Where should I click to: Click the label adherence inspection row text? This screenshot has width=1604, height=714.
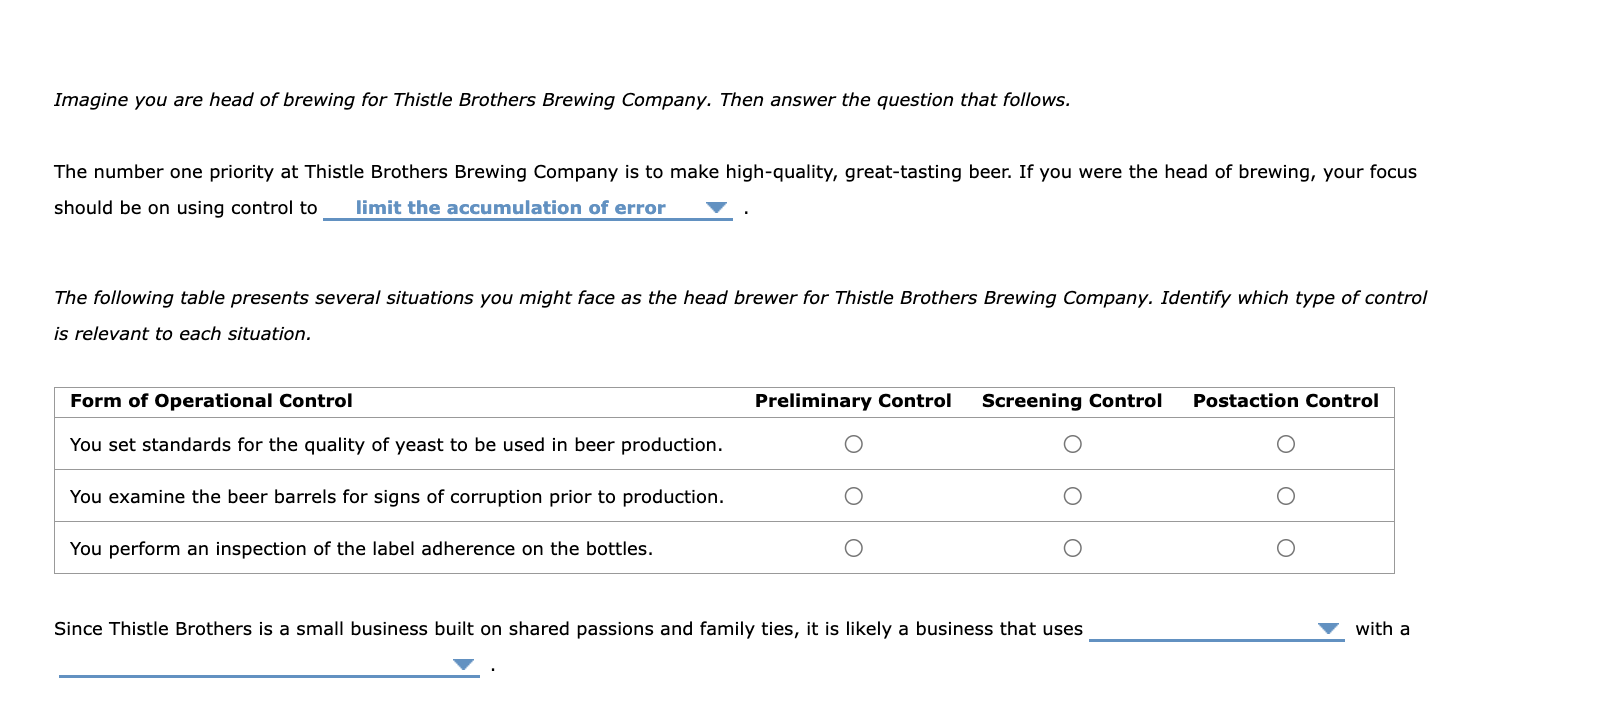click(361, 549)
